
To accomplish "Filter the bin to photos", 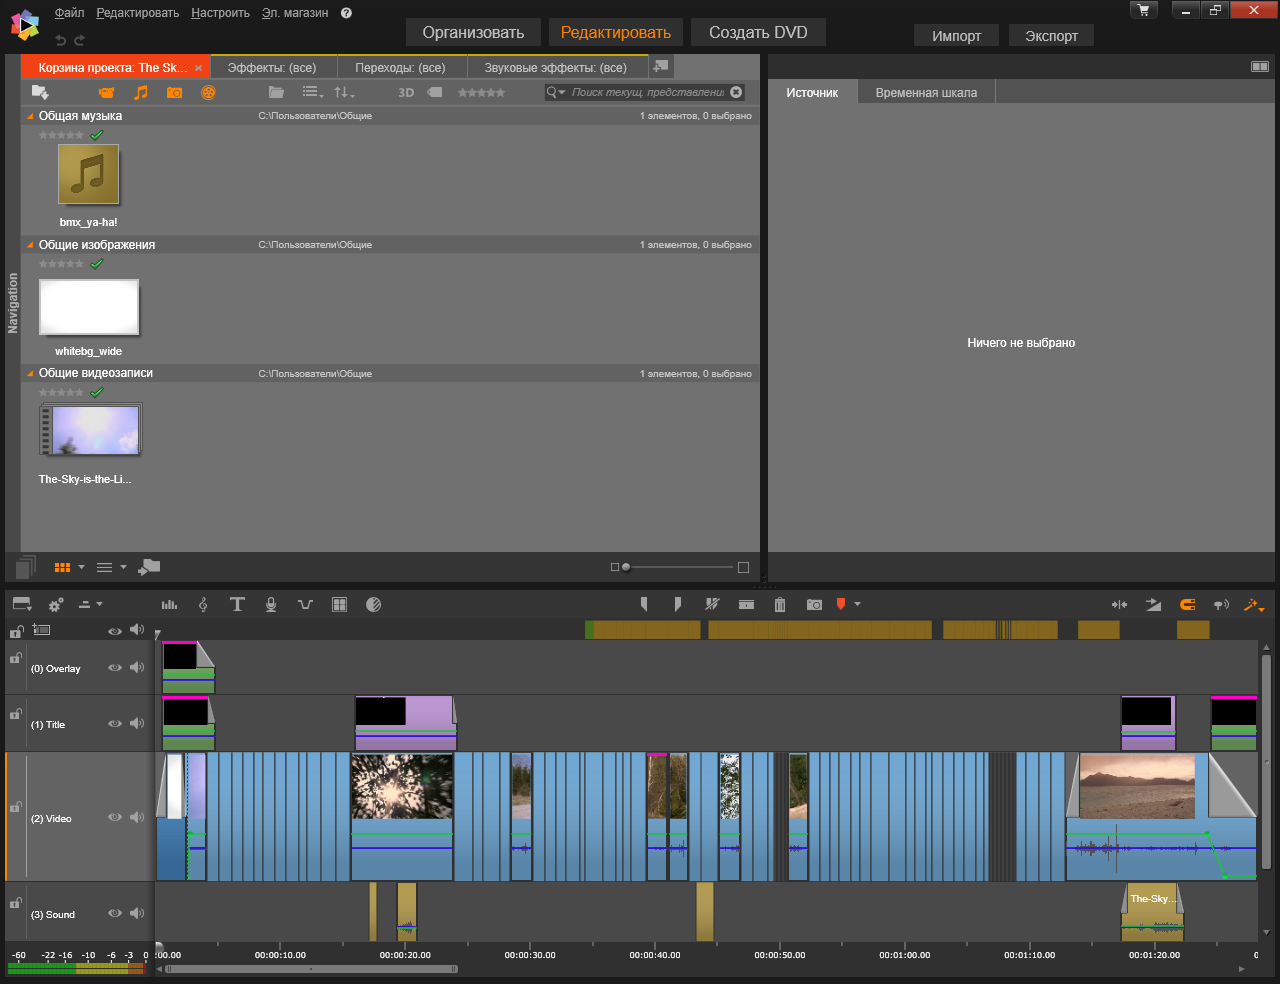I will tap(175, 92).
